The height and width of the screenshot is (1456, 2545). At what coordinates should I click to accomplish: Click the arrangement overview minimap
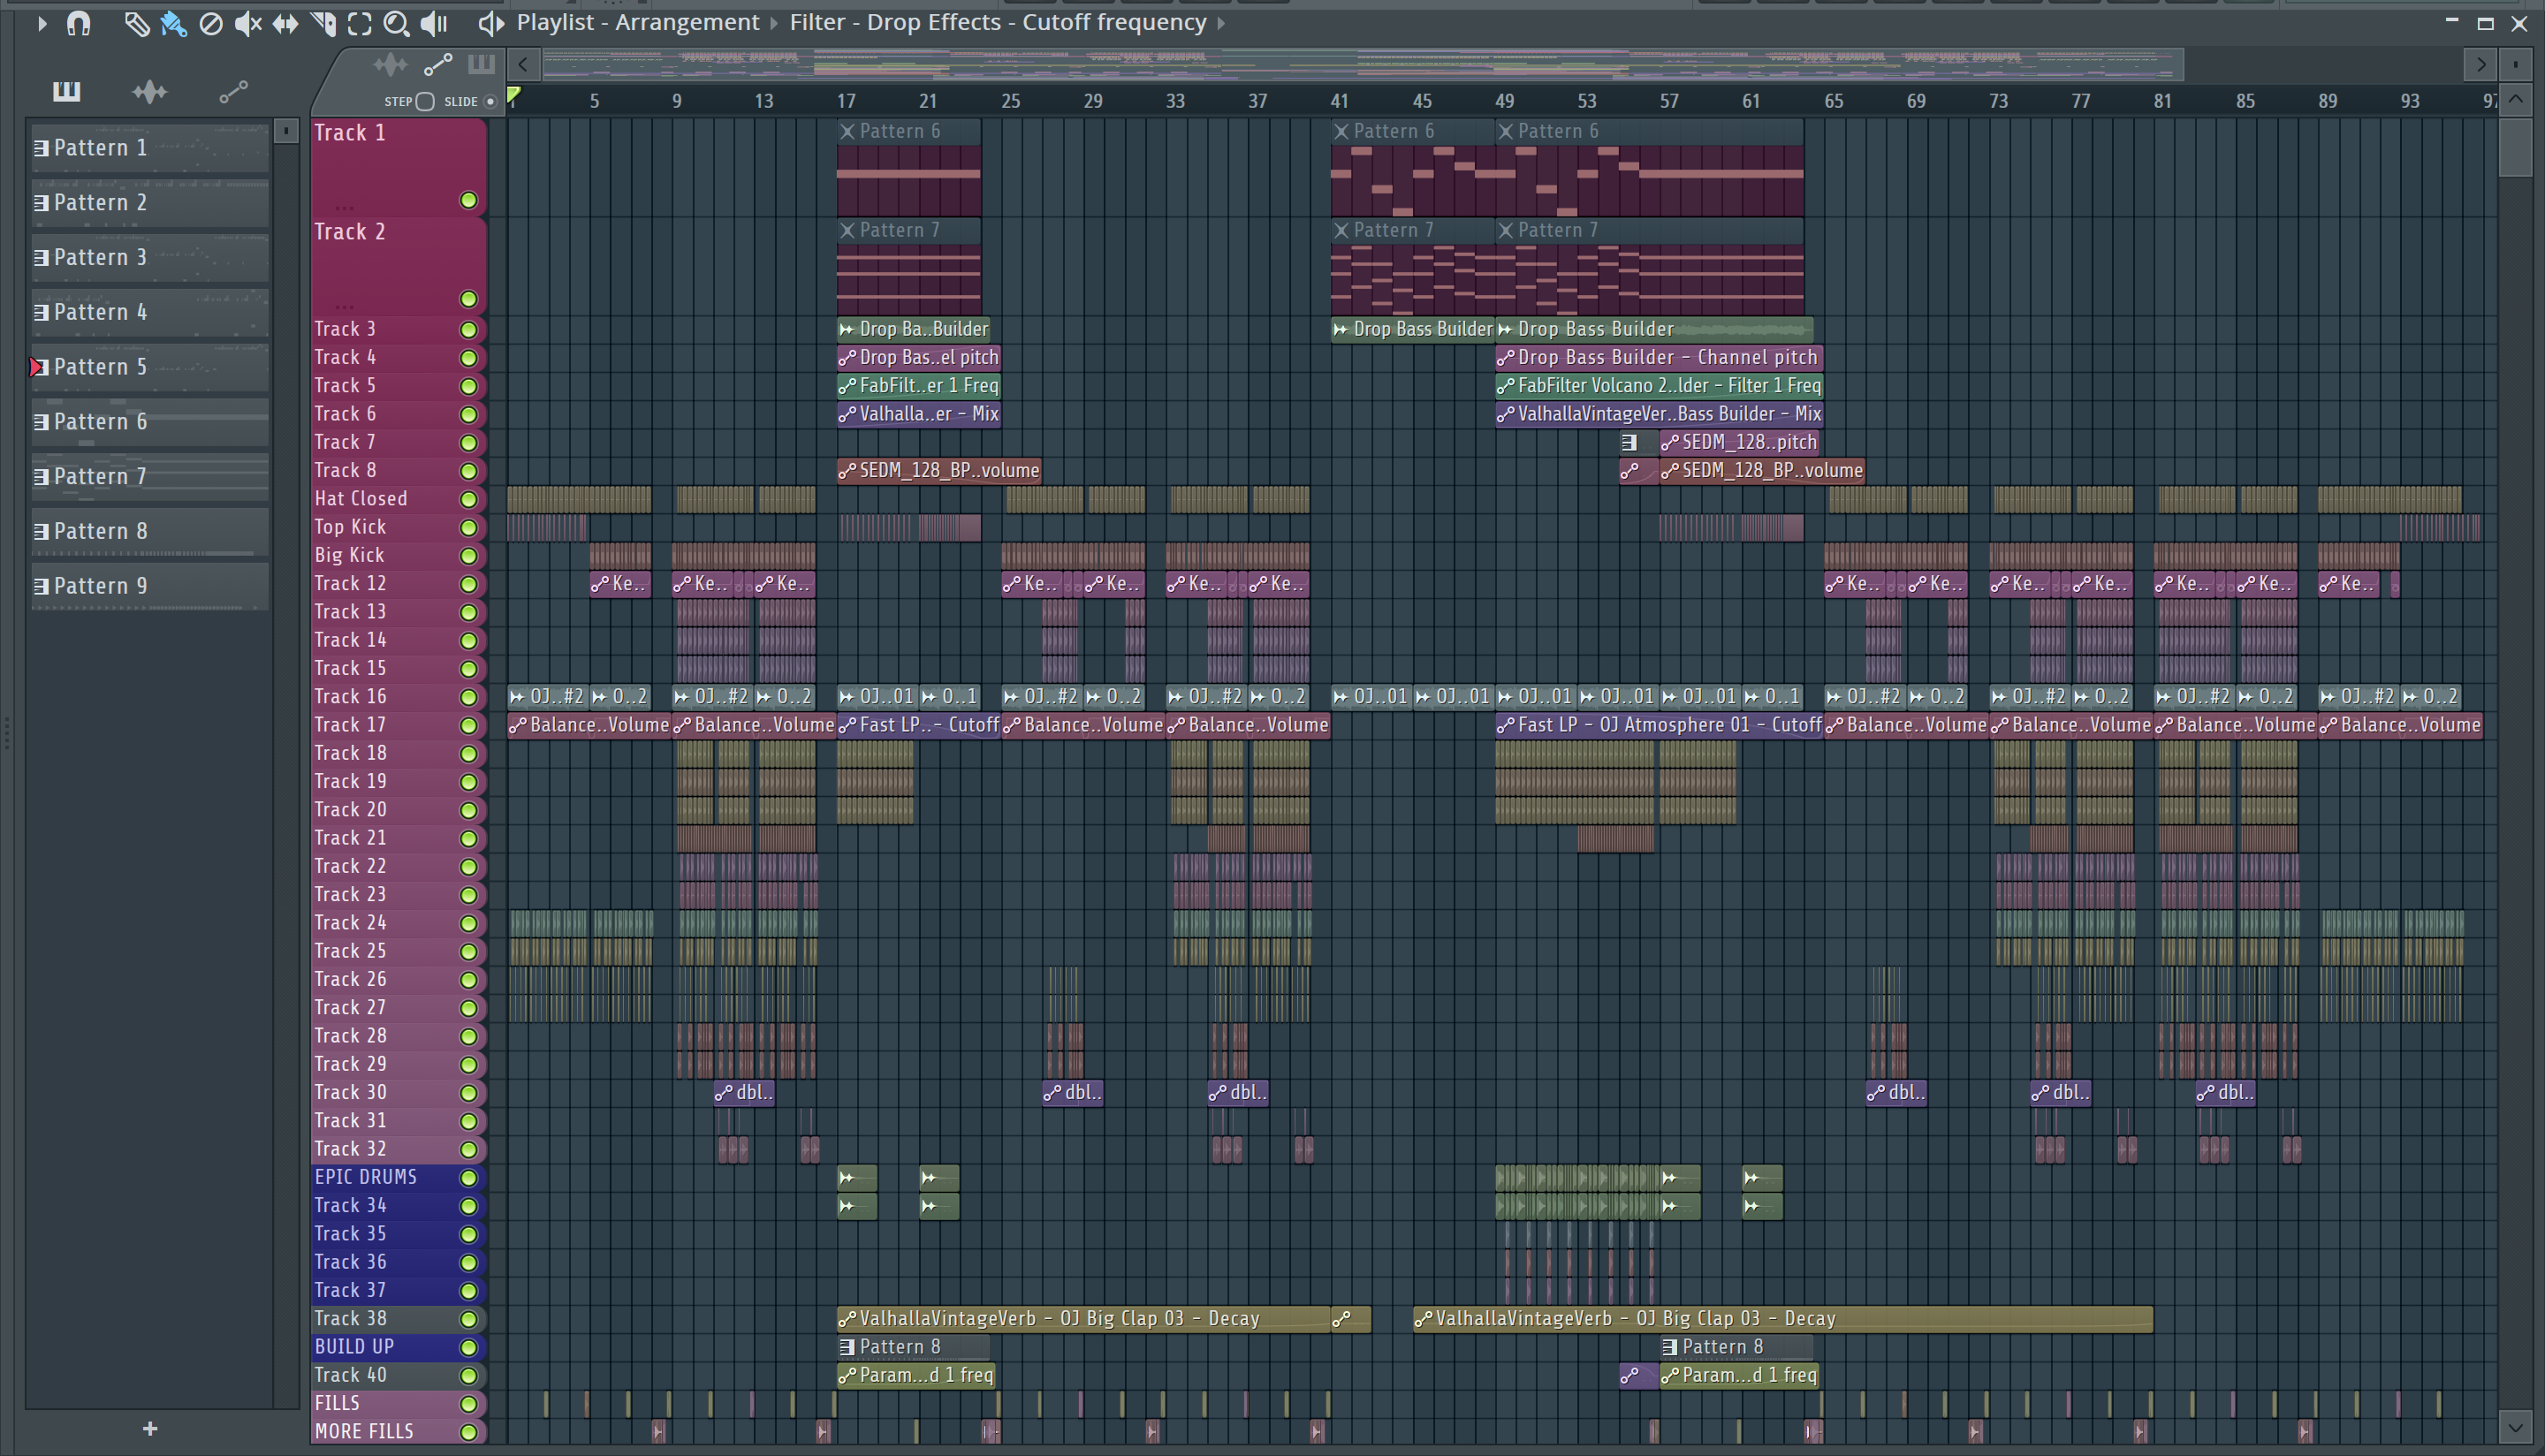(x=1362, y=65)
